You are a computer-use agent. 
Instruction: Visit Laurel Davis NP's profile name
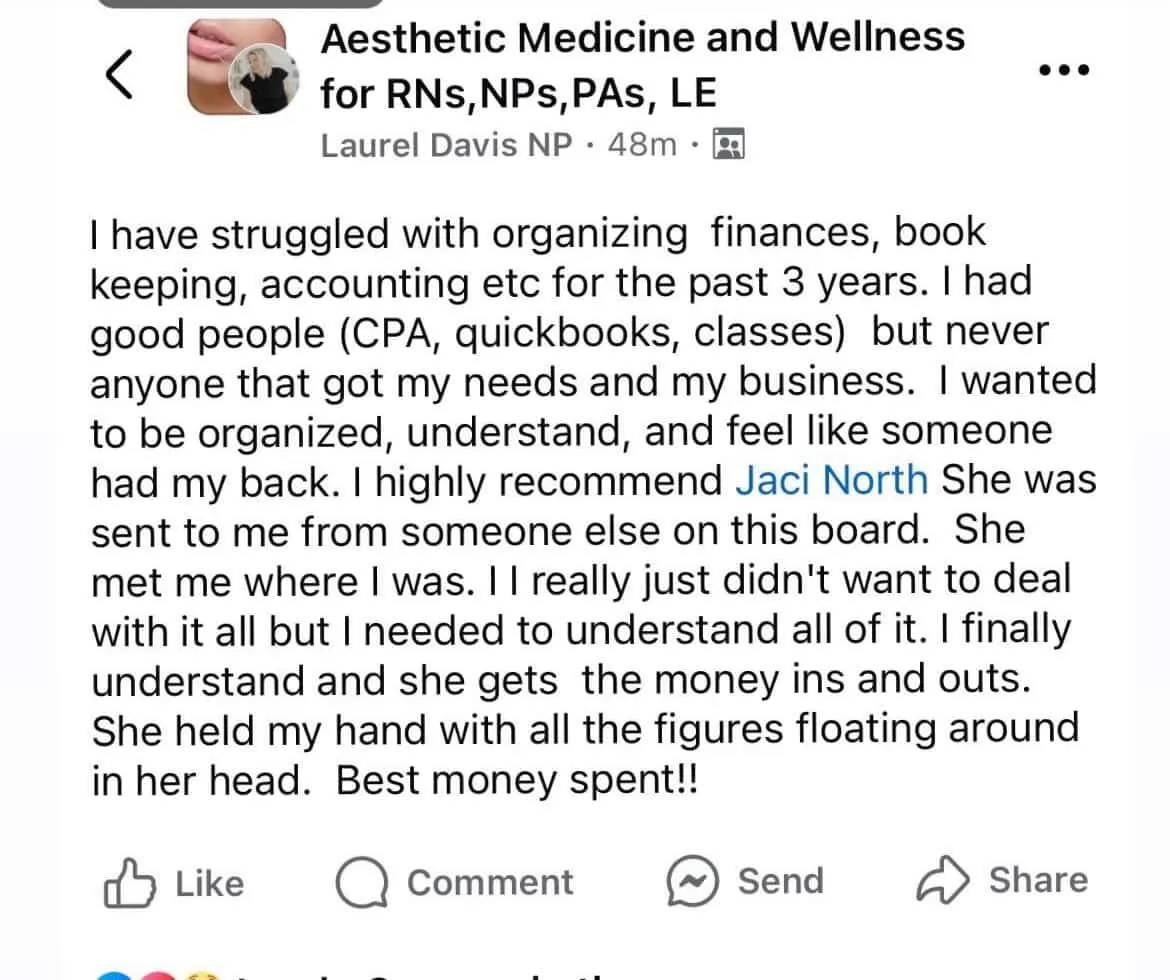[446, 146]
